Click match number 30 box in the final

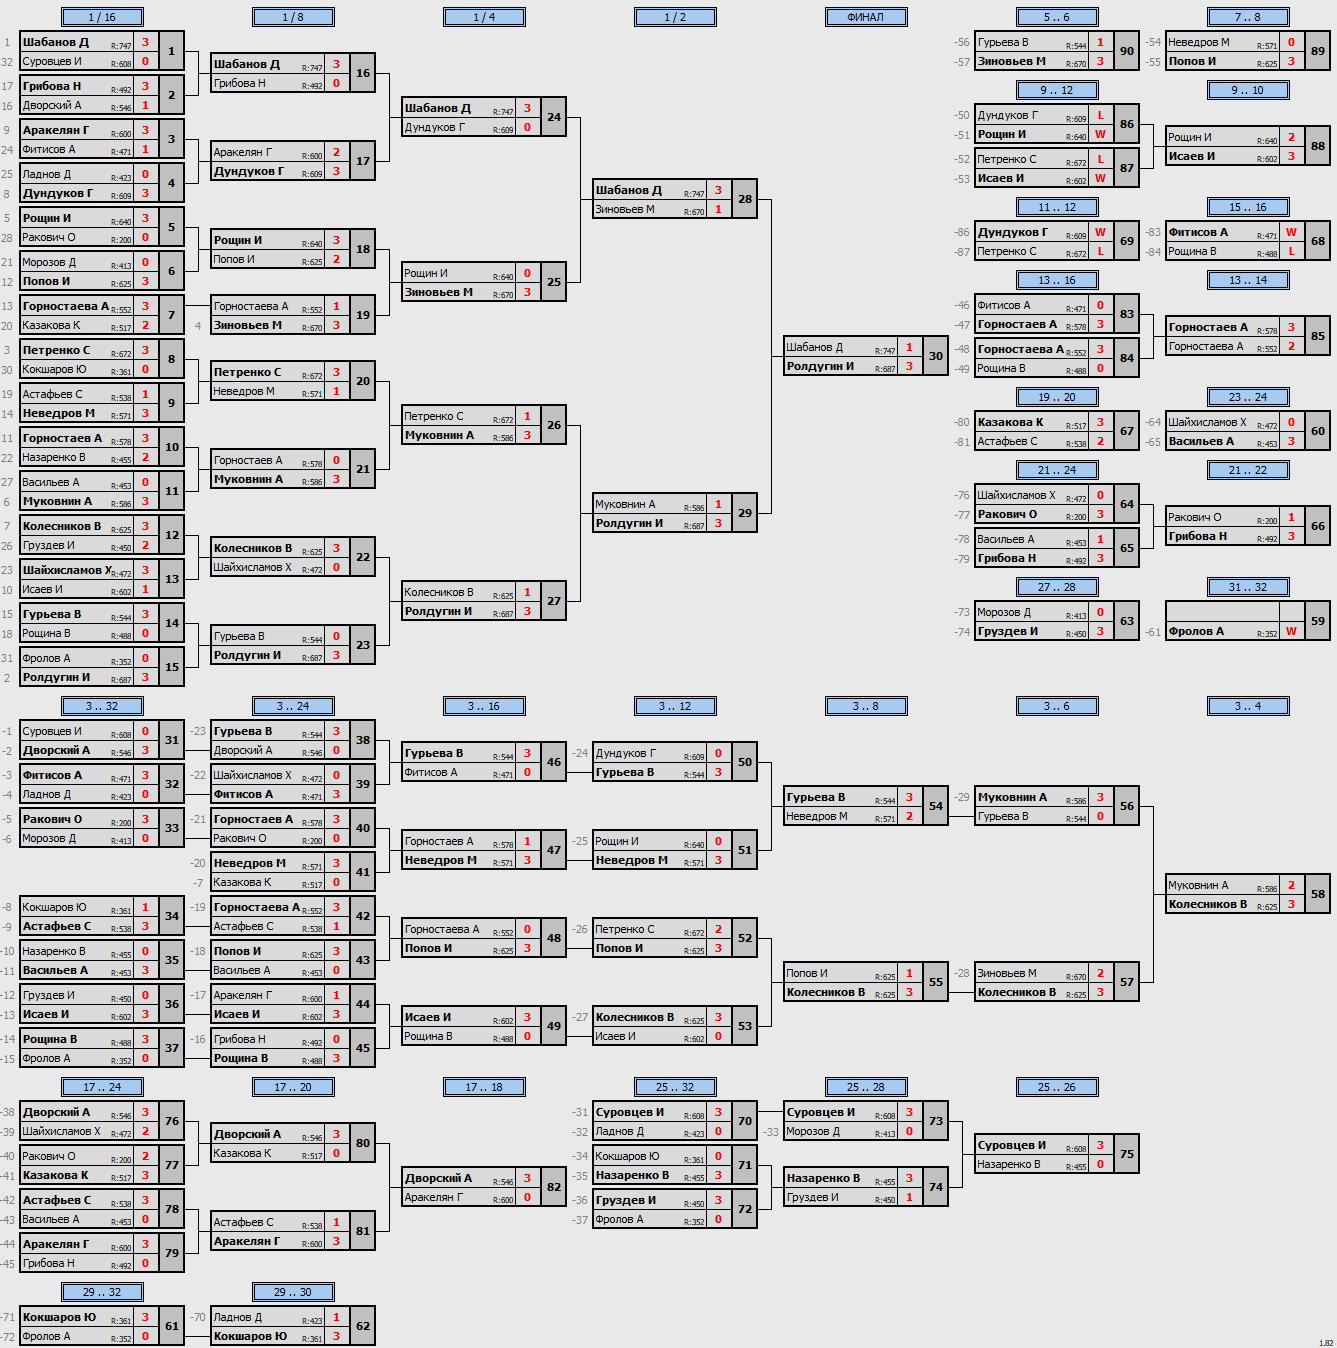pos(936,356)
